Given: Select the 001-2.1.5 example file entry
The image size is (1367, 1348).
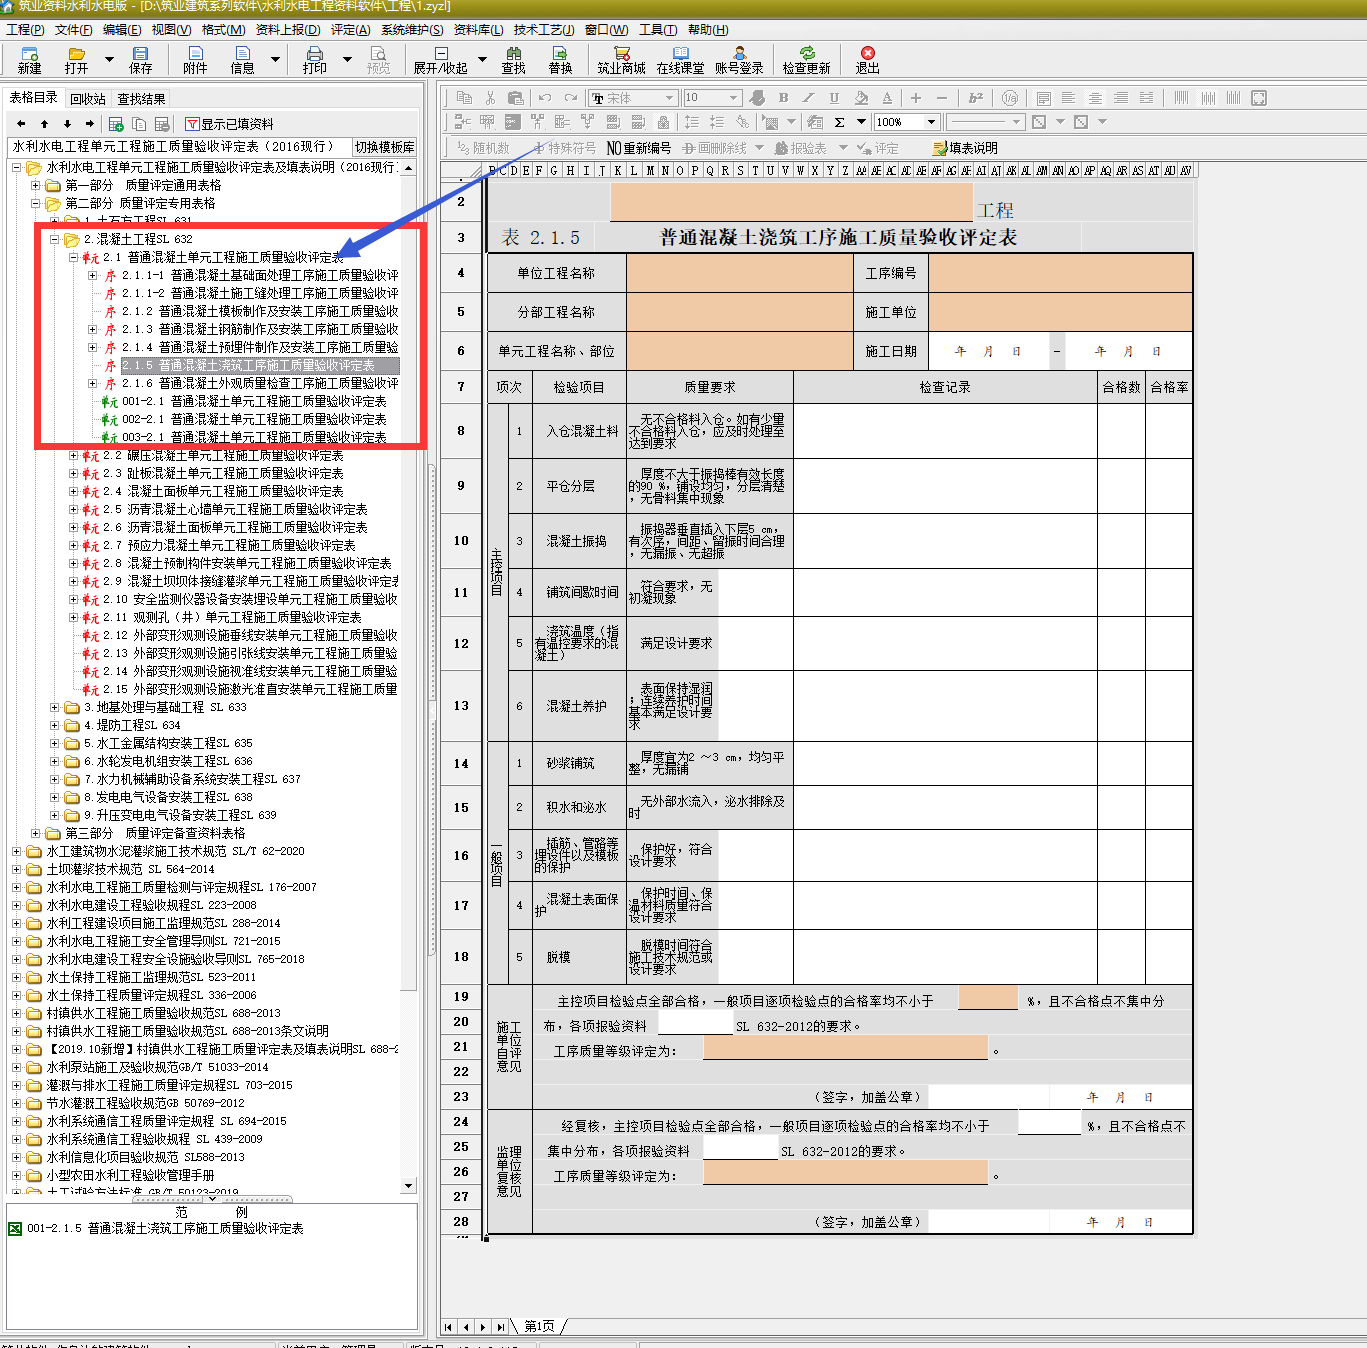Looking at the screenshot, I should 165,1228.
